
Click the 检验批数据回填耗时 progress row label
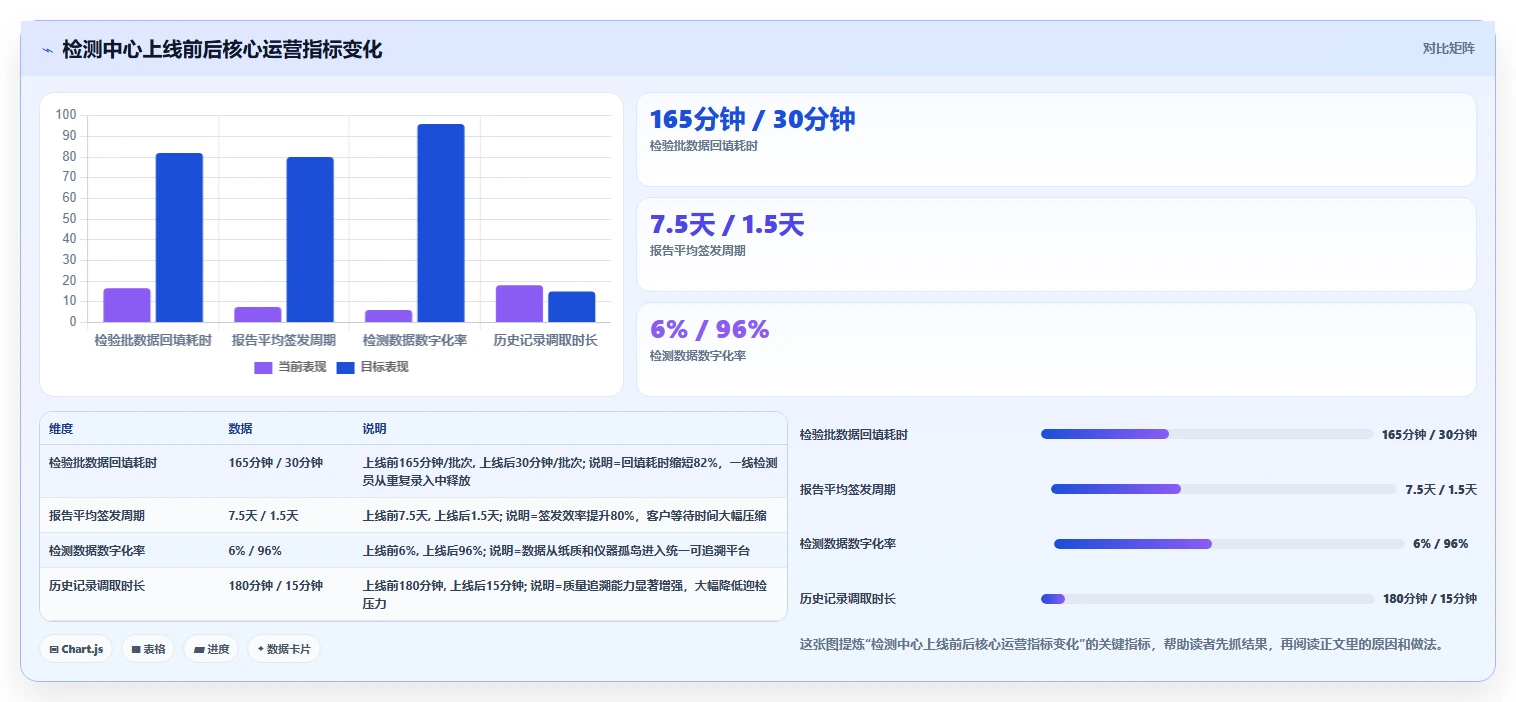(x=854, y=434)
